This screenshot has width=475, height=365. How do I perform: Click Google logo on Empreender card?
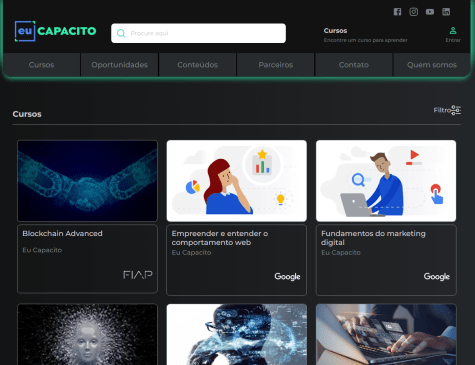pyautogui.click(x=287, y=277)
